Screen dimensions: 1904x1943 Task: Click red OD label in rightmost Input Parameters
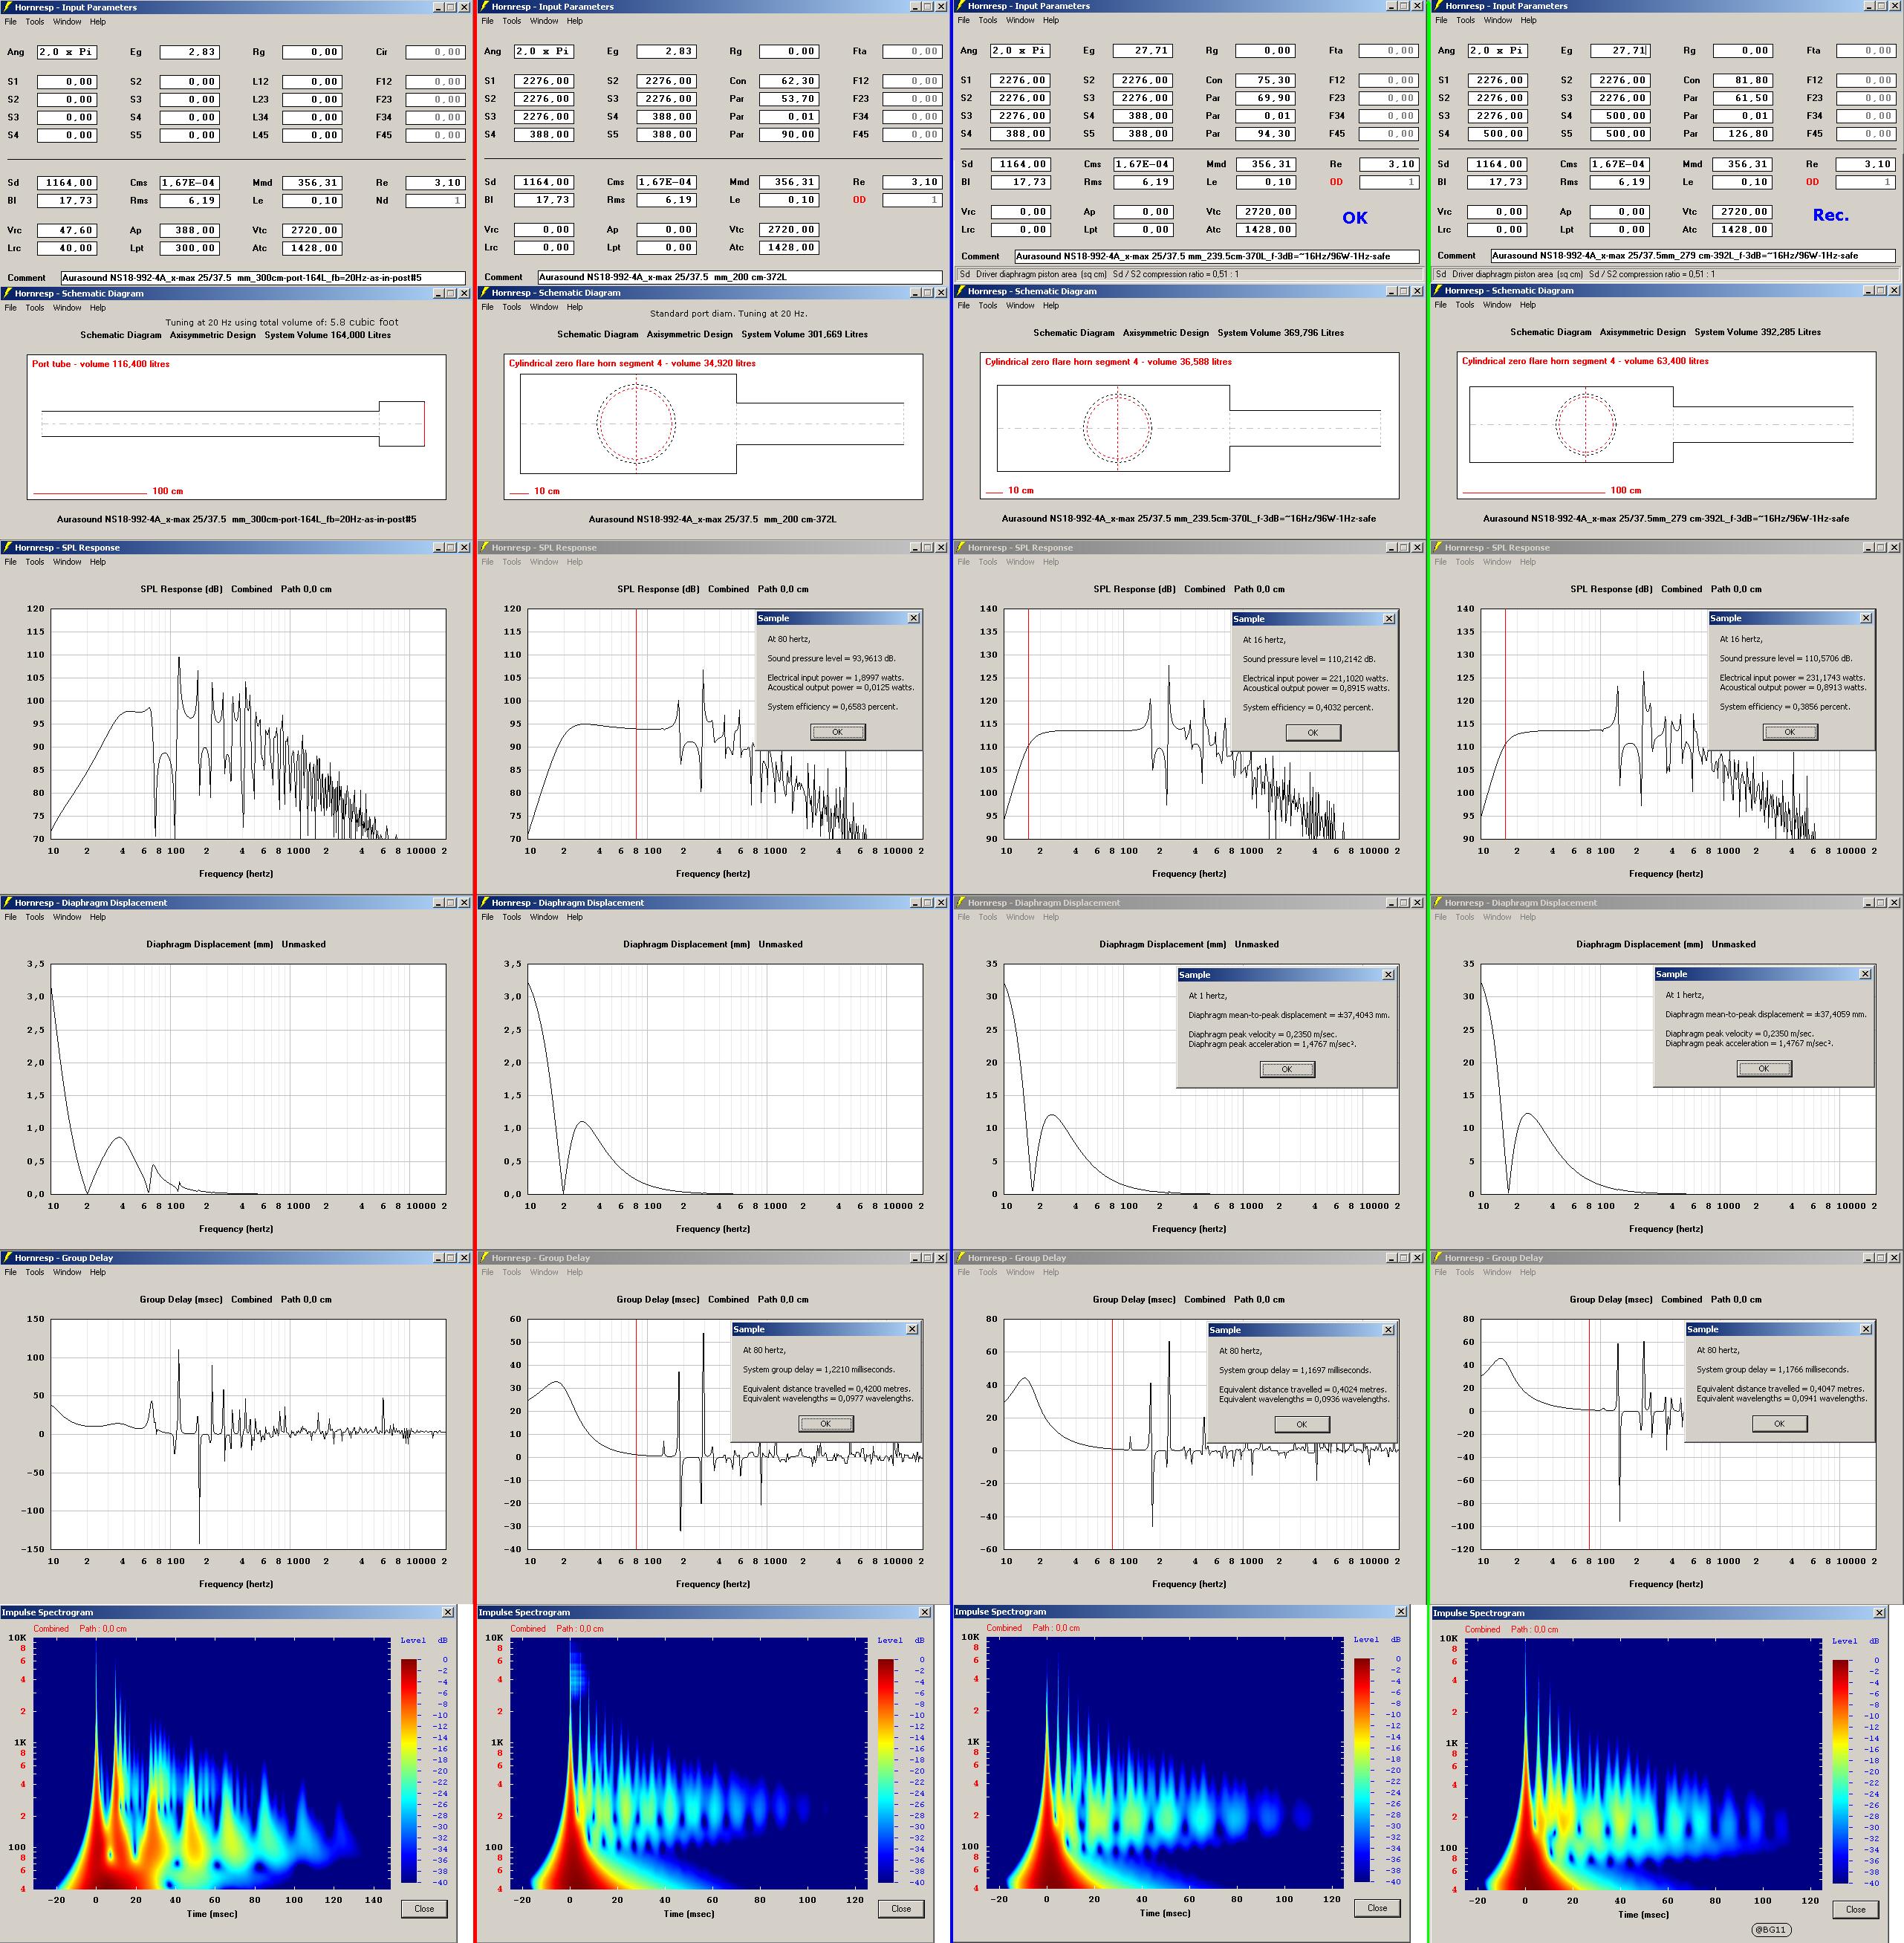click(x=1813, y=181)
